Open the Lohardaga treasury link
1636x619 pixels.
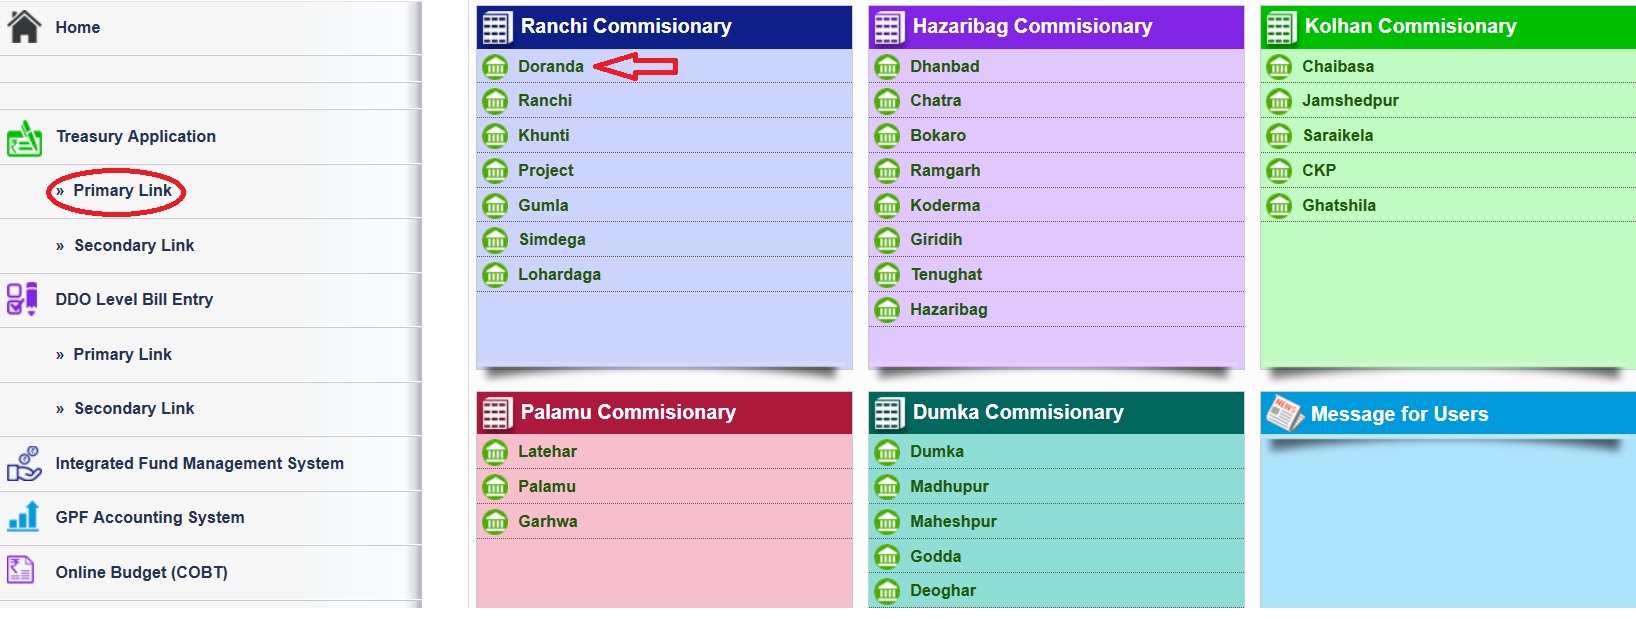(559, 275)
